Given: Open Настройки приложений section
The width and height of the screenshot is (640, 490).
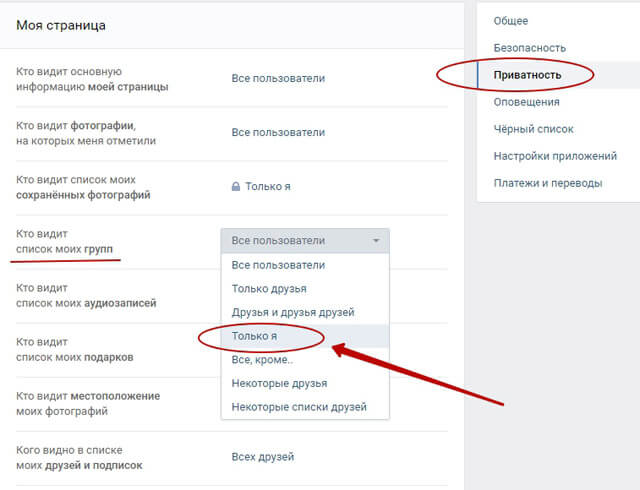Looking at the screenshot, I should click(x=555, y=156).
